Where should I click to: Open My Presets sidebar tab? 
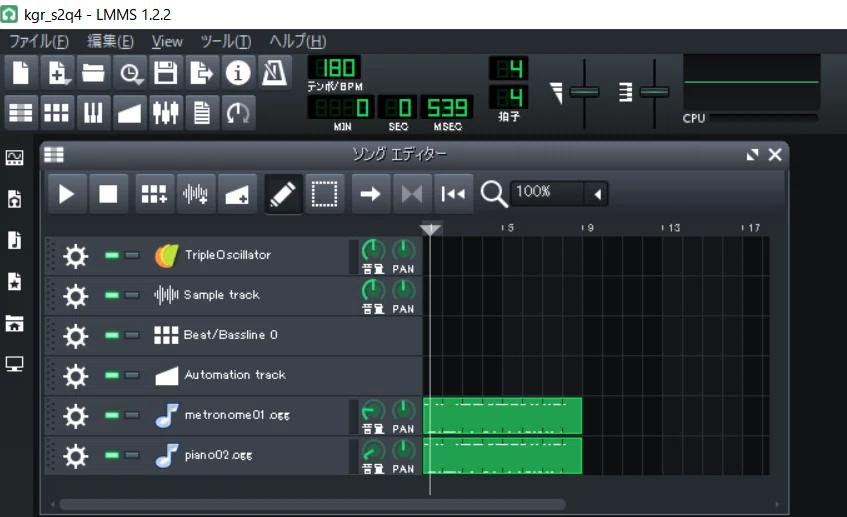(x=15, y=281)
